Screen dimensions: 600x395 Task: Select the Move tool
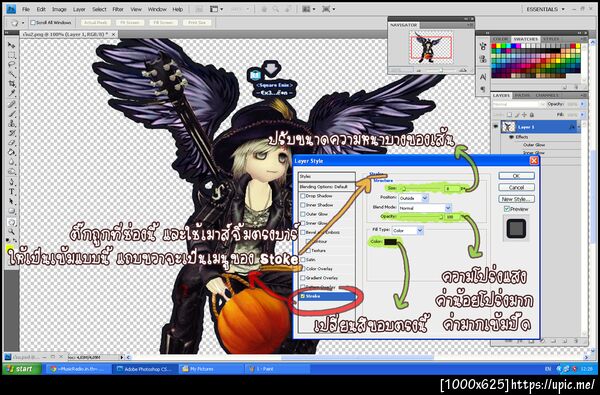[12, 46]
